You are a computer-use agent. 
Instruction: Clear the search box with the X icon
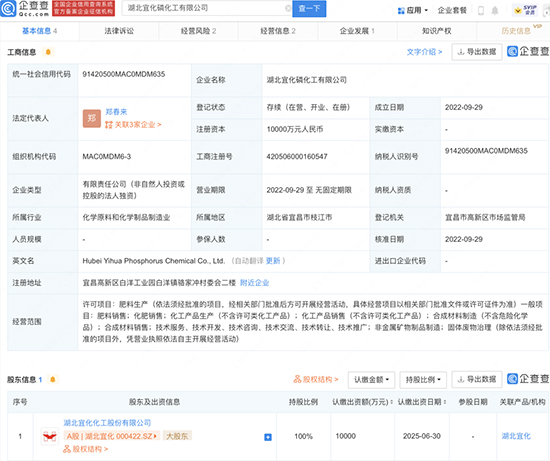tap(288, 8)
